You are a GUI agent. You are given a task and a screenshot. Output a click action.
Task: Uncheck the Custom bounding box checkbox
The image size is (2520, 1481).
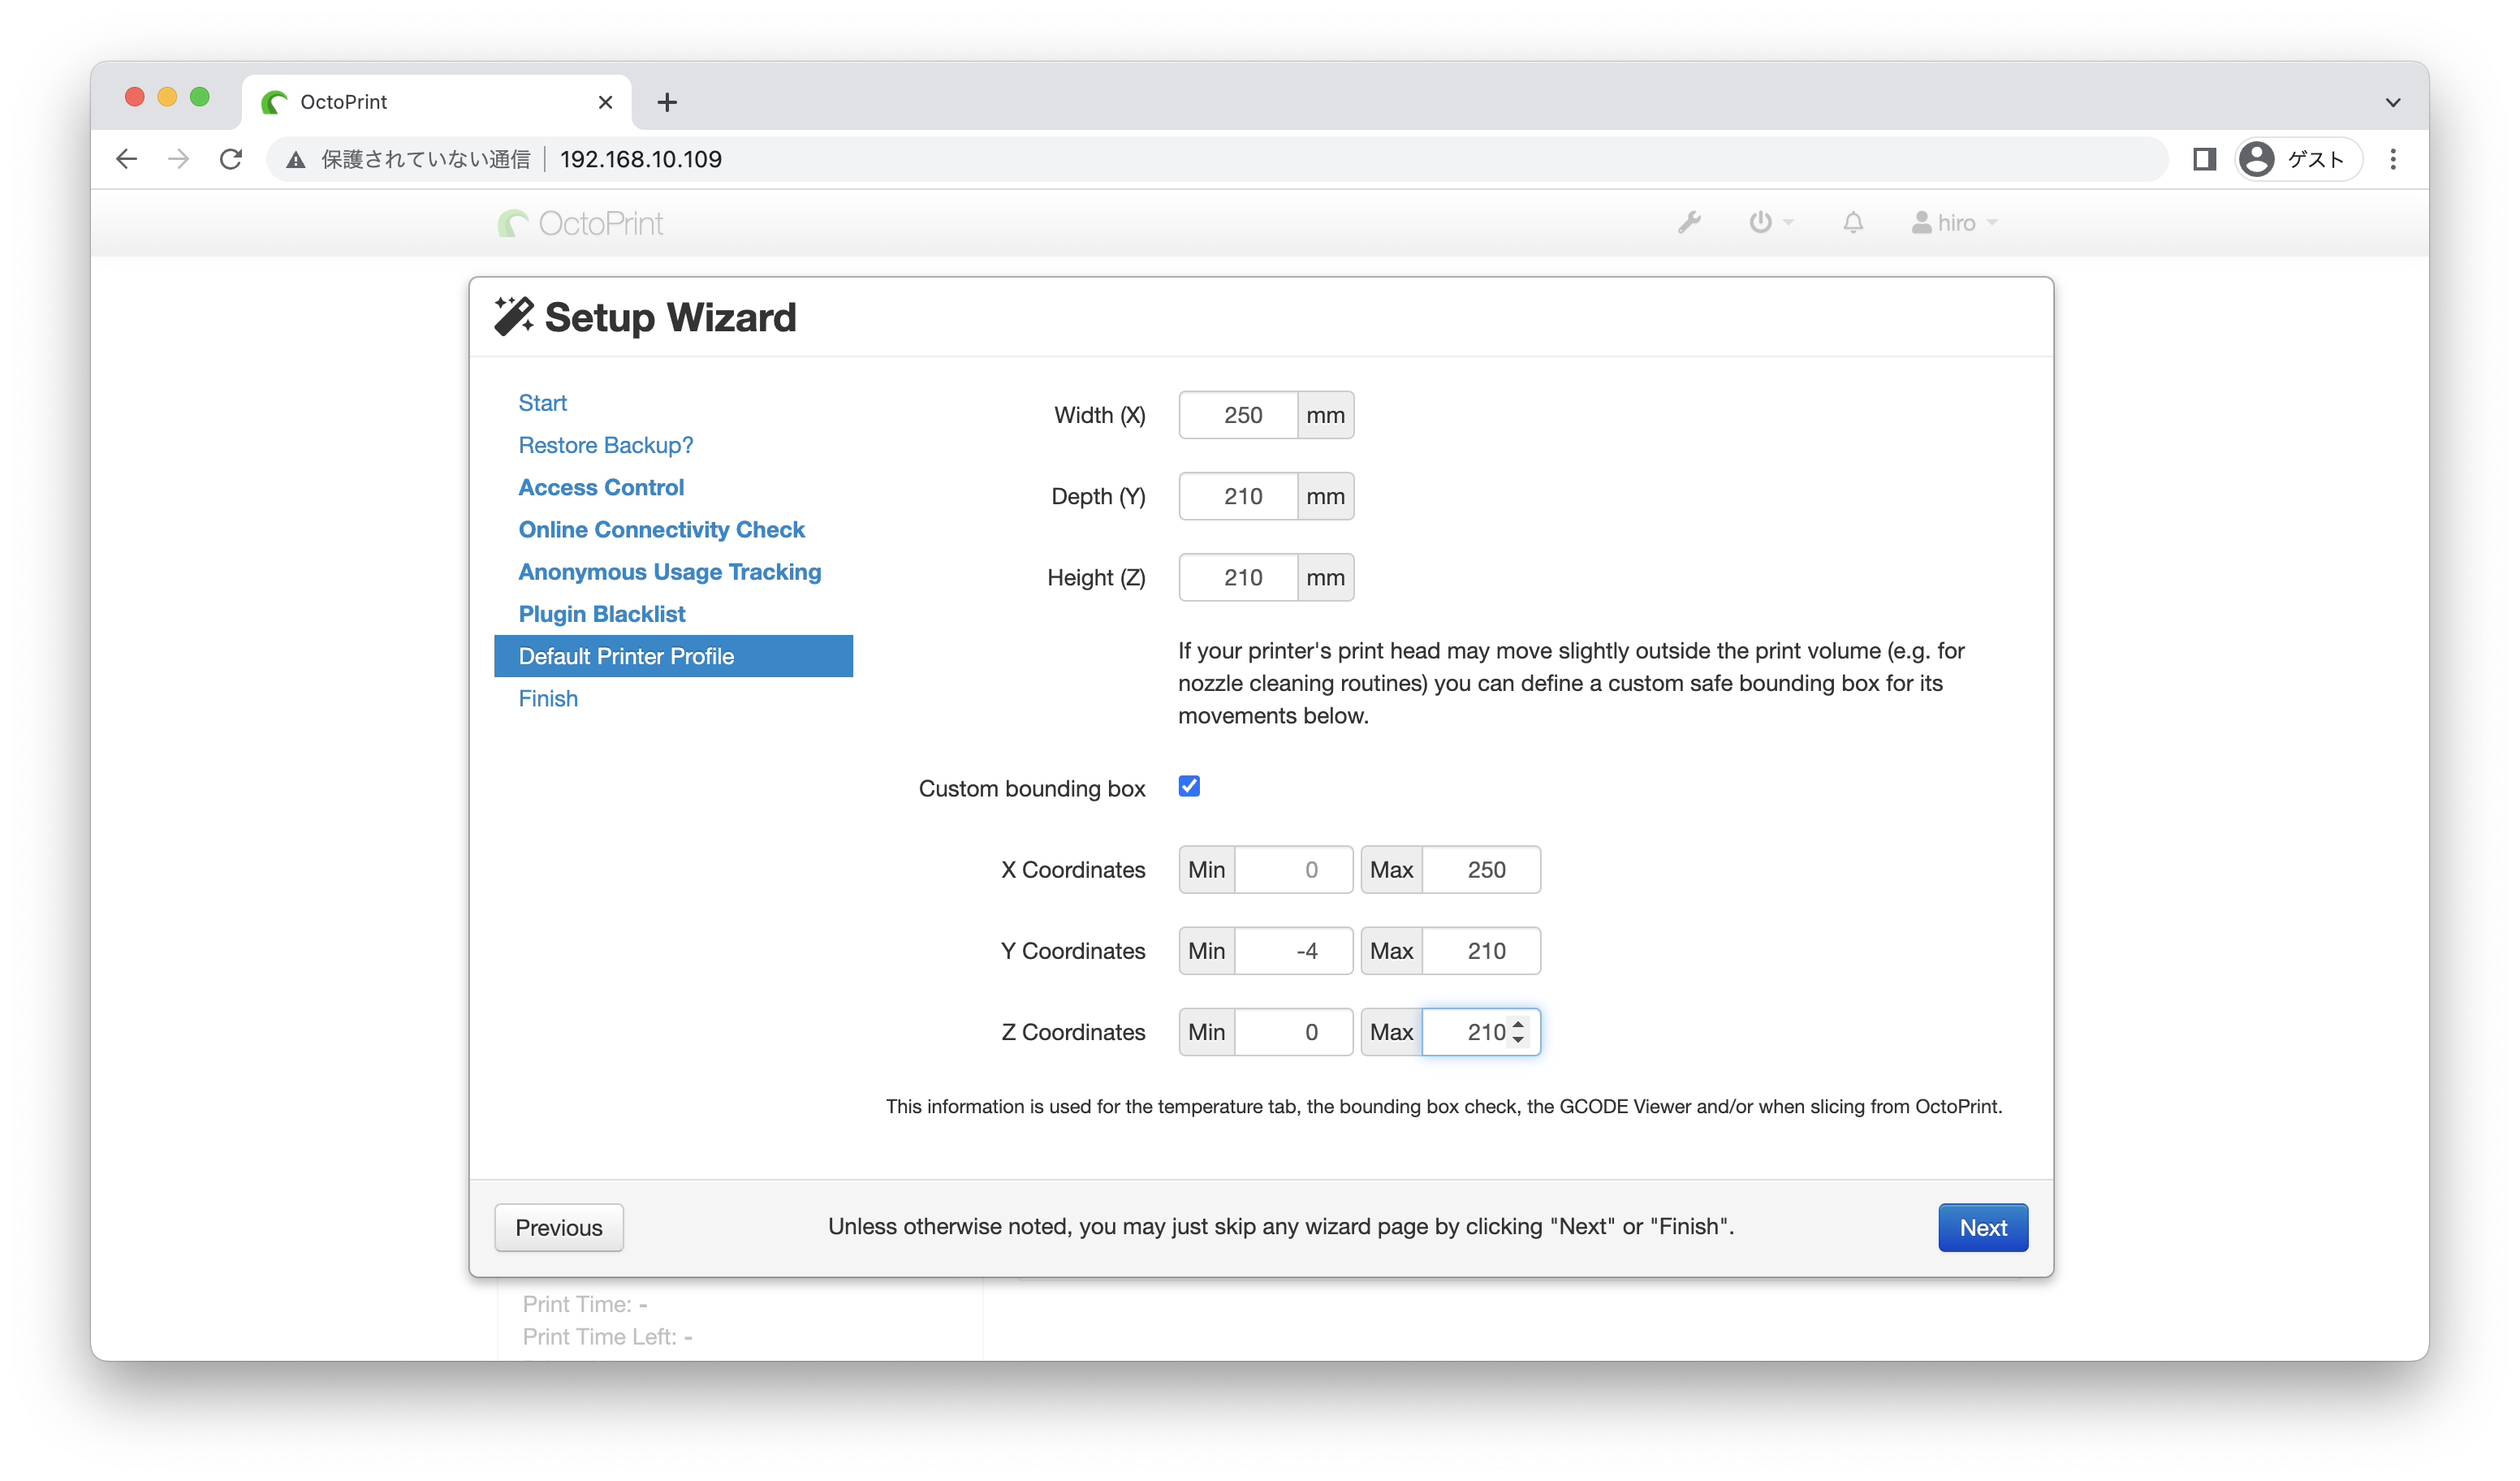[1189, 786]
